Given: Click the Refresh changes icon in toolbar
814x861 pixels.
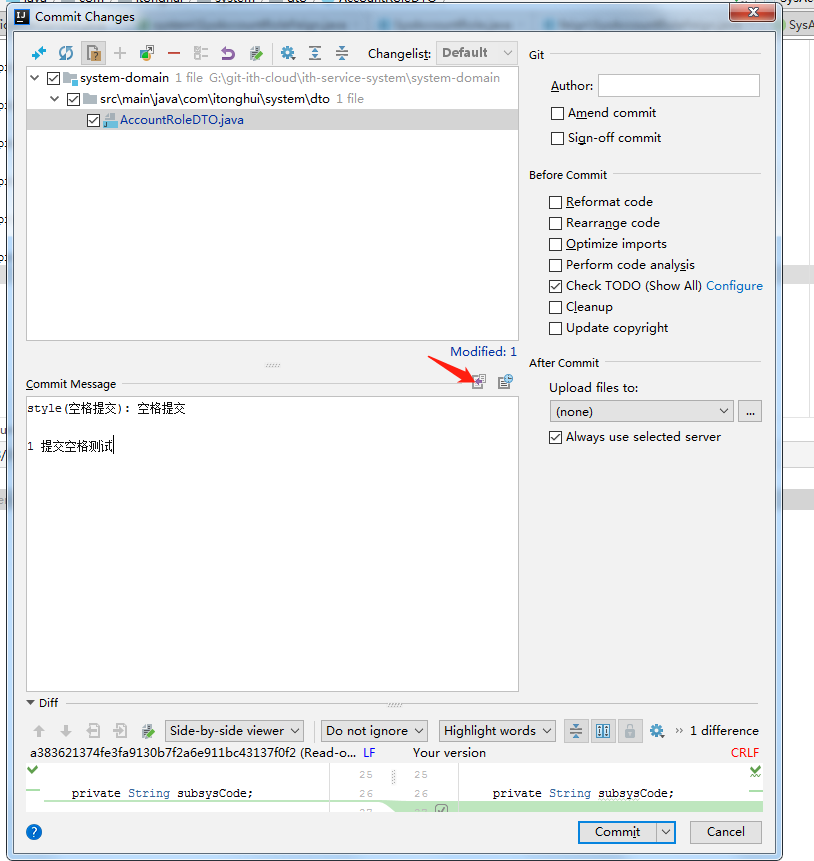Looking at the screenshot, I should pos(66,53).
